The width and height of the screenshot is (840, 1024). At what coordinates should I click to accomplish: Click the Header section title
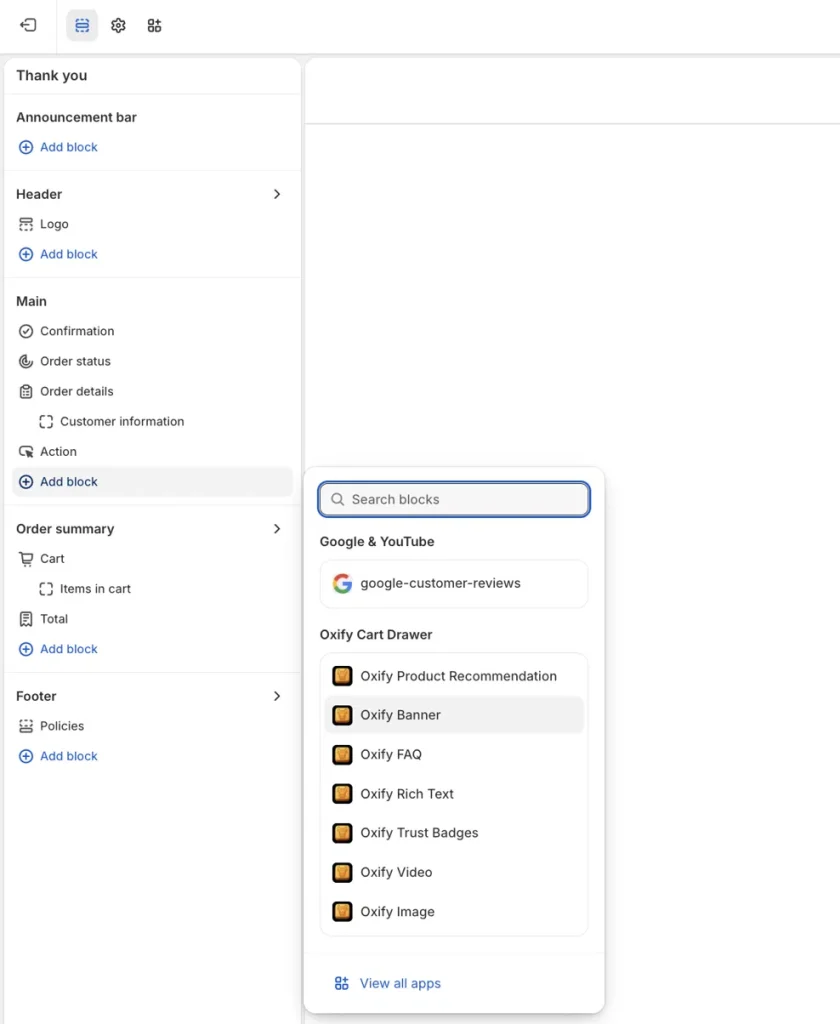click(x=39, y=195)
